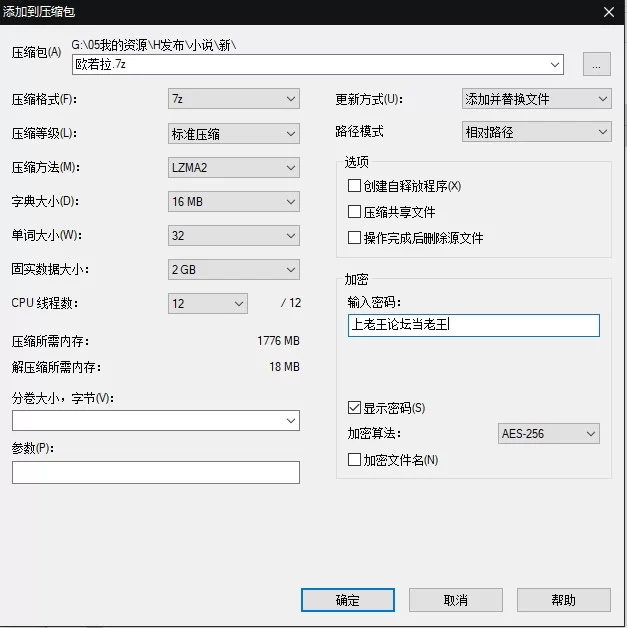This screenshot has height=628, width=627.
Task: Open the CPU 线程数 12 dropdown
Action: coord(208,304)
